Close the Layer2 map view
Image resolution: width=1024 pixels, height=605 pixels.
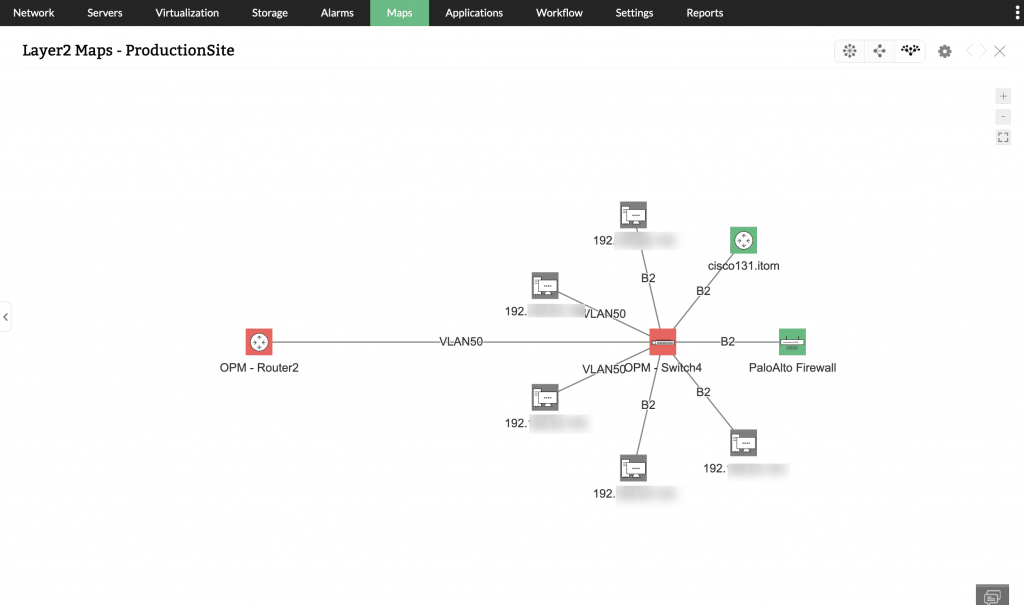[x=1000, y=51]
